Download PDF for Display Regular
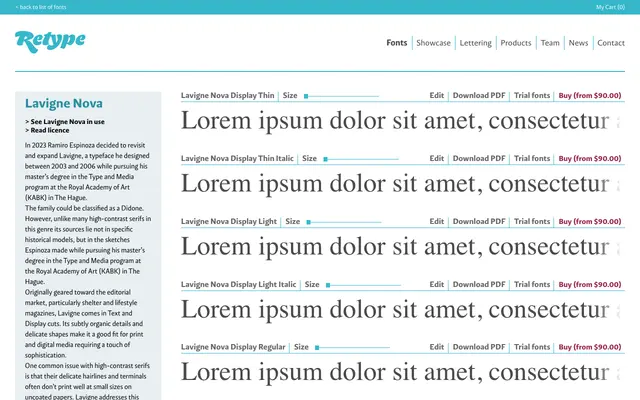 click(x=479, y=347)
